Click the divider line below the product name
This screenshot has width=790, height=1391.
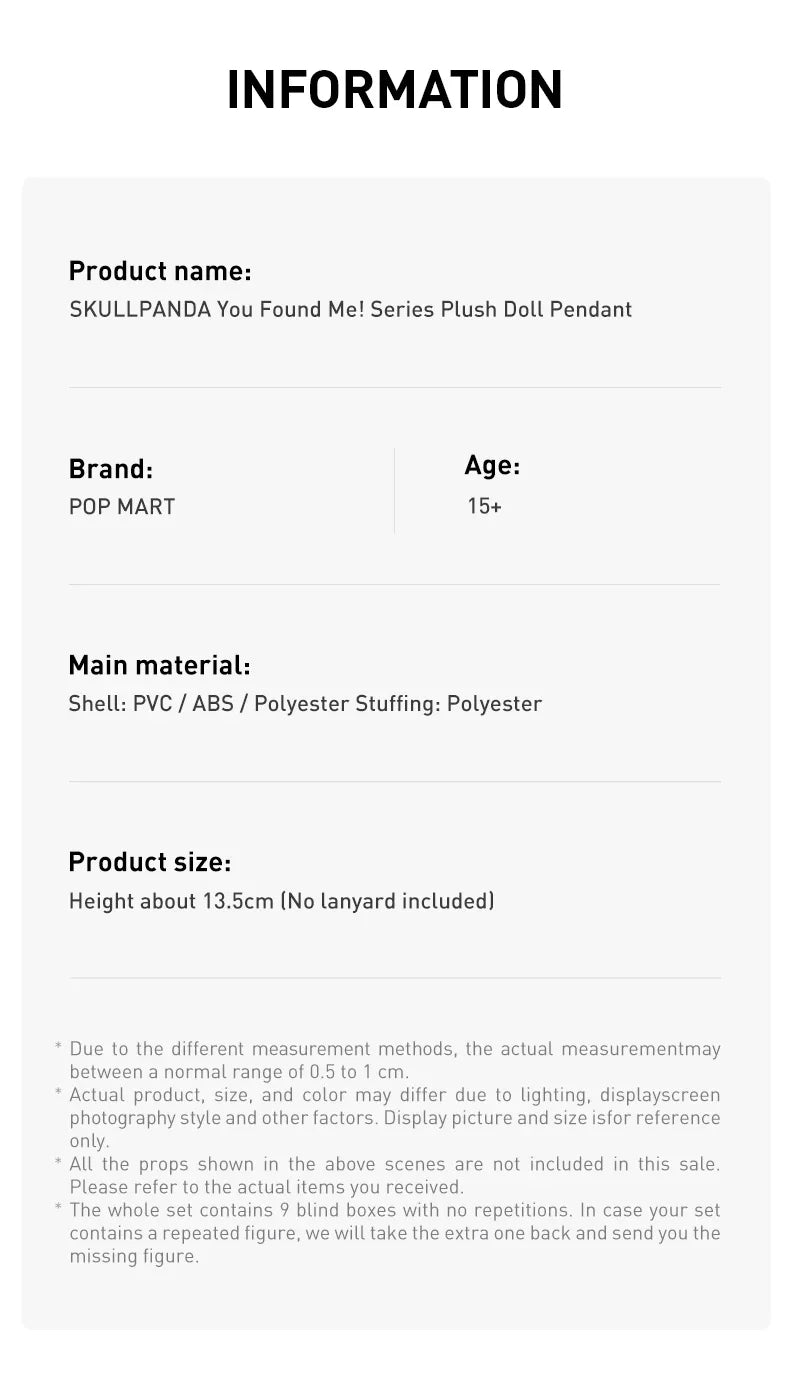click(394, 387)
